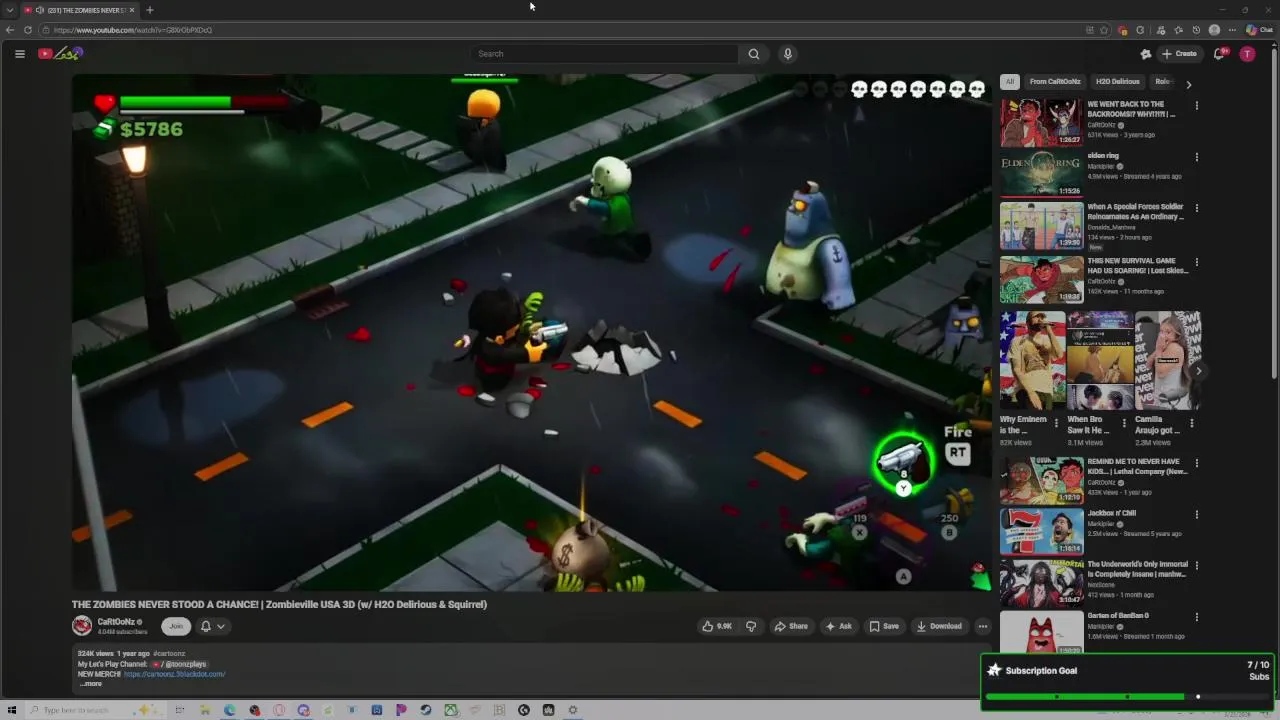
Task: Save video to a playlist
Action: pyautogui.click(x=884, y=626)
